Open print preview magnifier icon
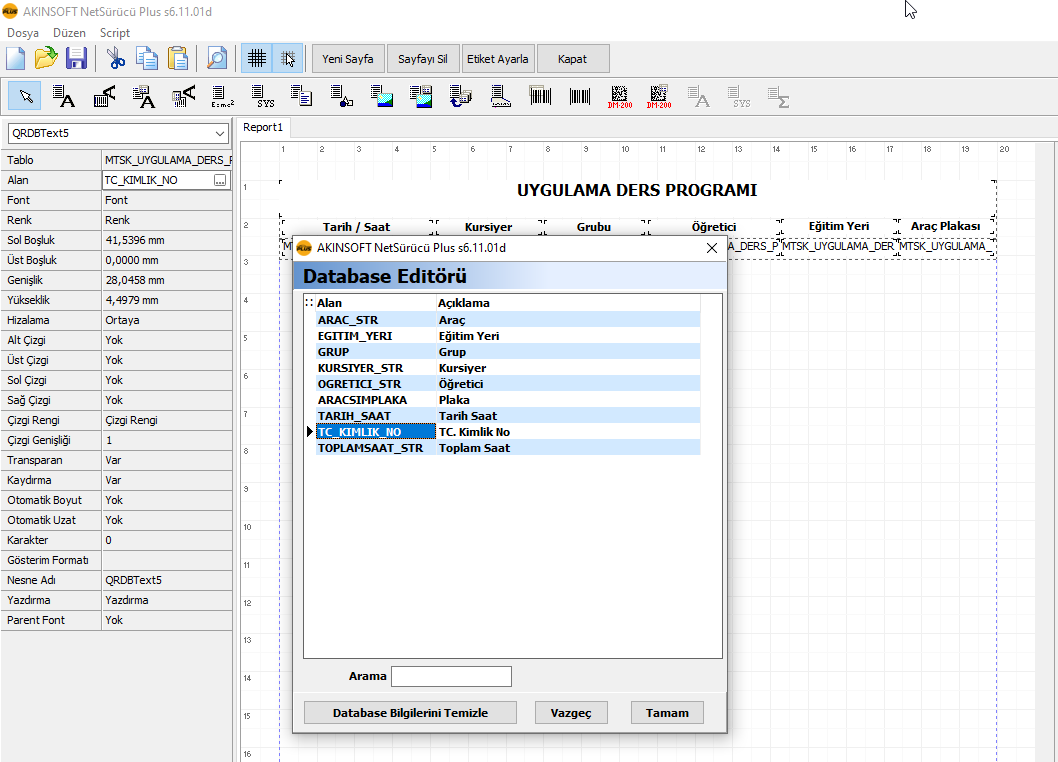This screenshot has height=762, width=1058. coord(217,59)
